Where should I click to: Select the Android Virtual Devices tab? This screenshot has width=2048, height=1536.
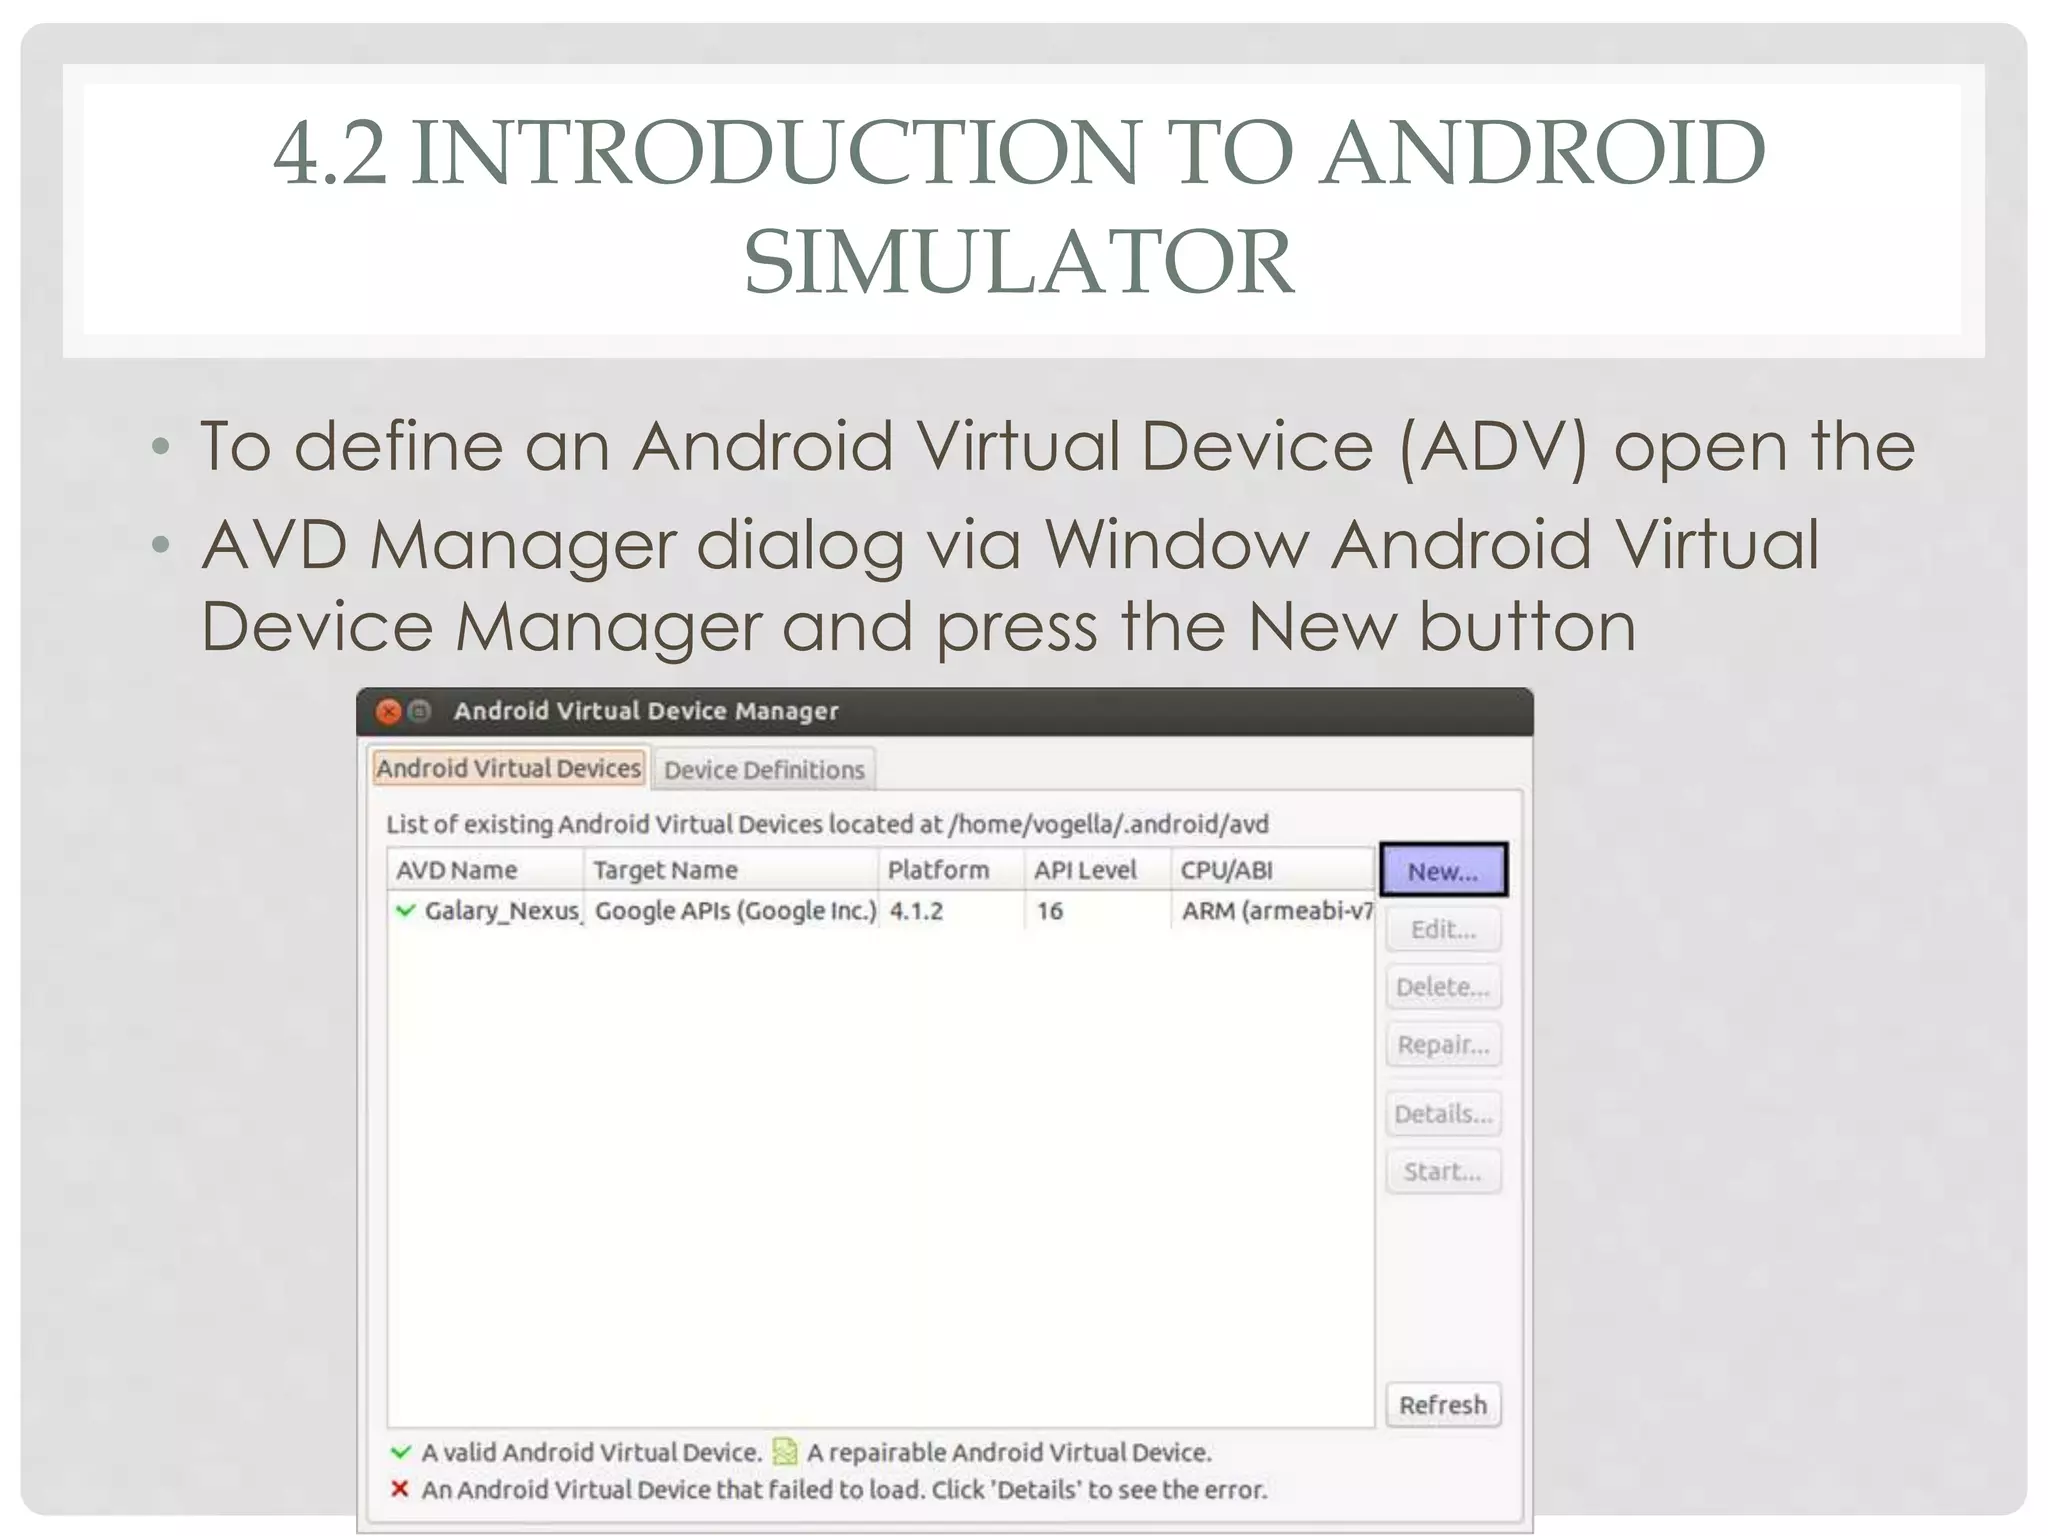(509, 768)
